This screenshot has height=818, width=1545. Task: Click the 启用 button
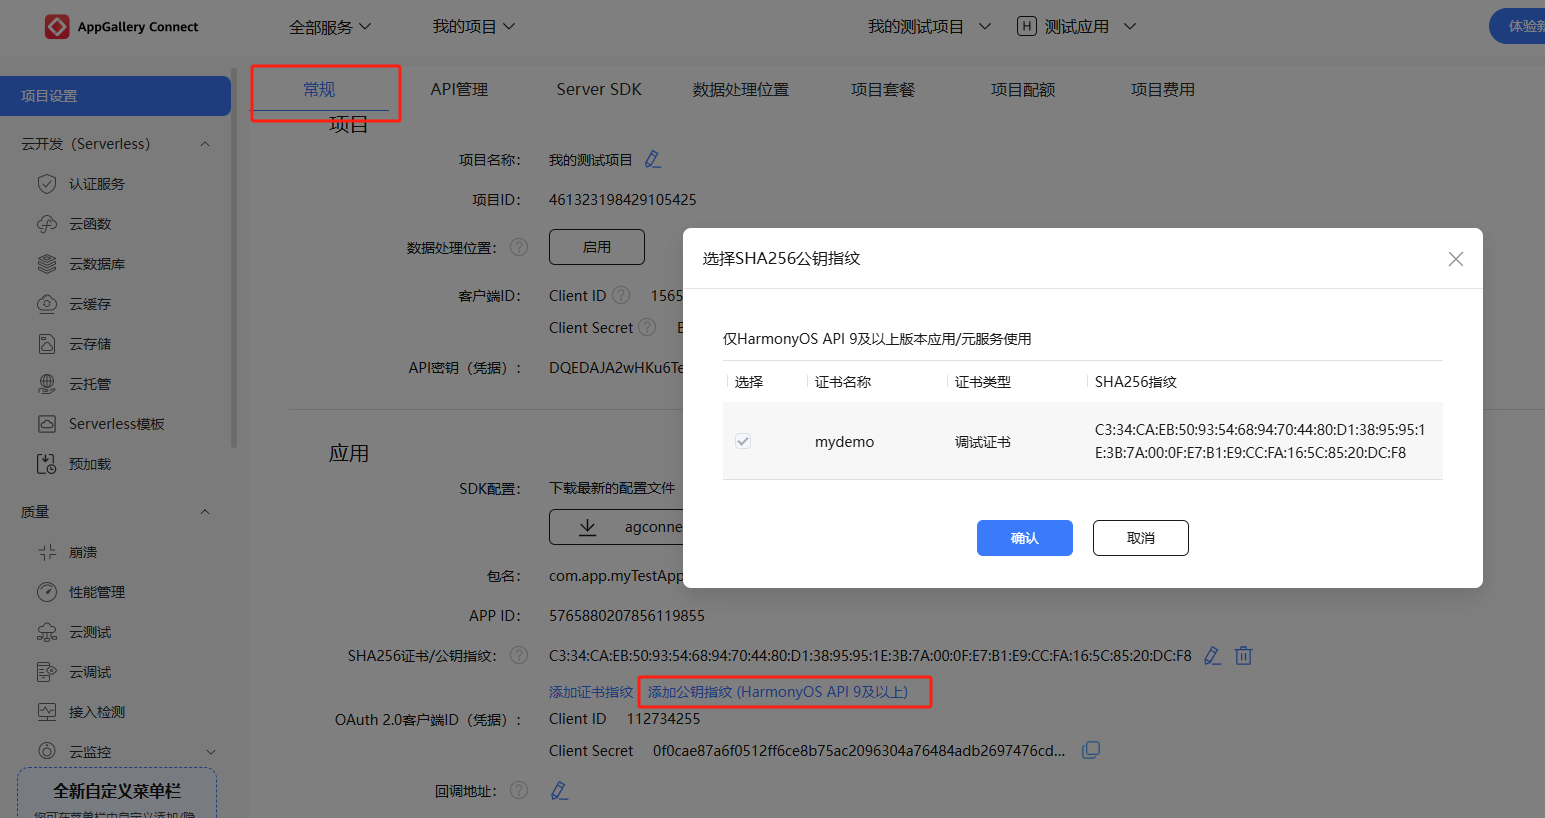(597, 247)
